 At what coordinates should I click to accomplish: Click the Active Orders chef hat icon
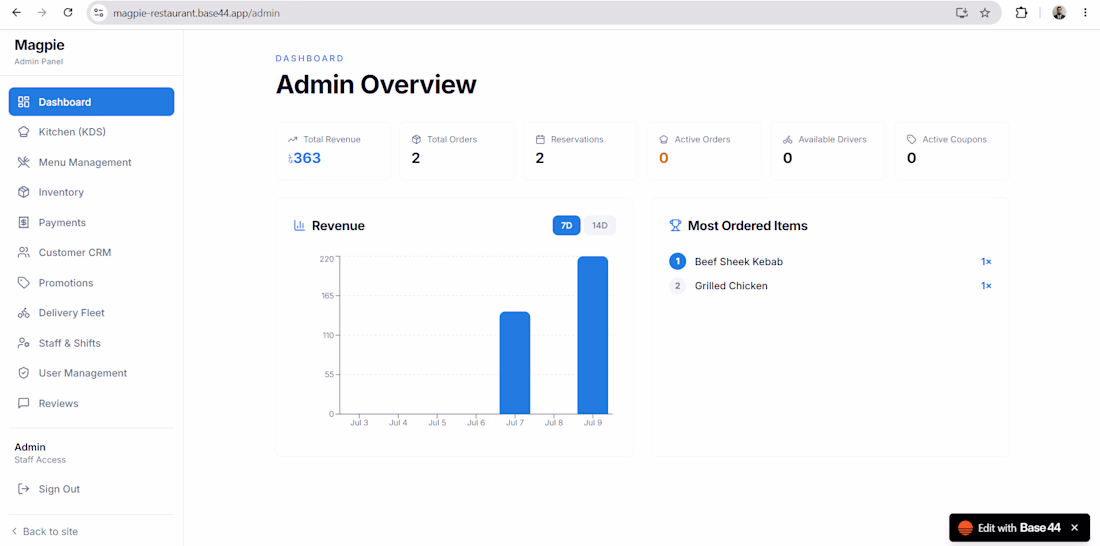click(664, 140)
